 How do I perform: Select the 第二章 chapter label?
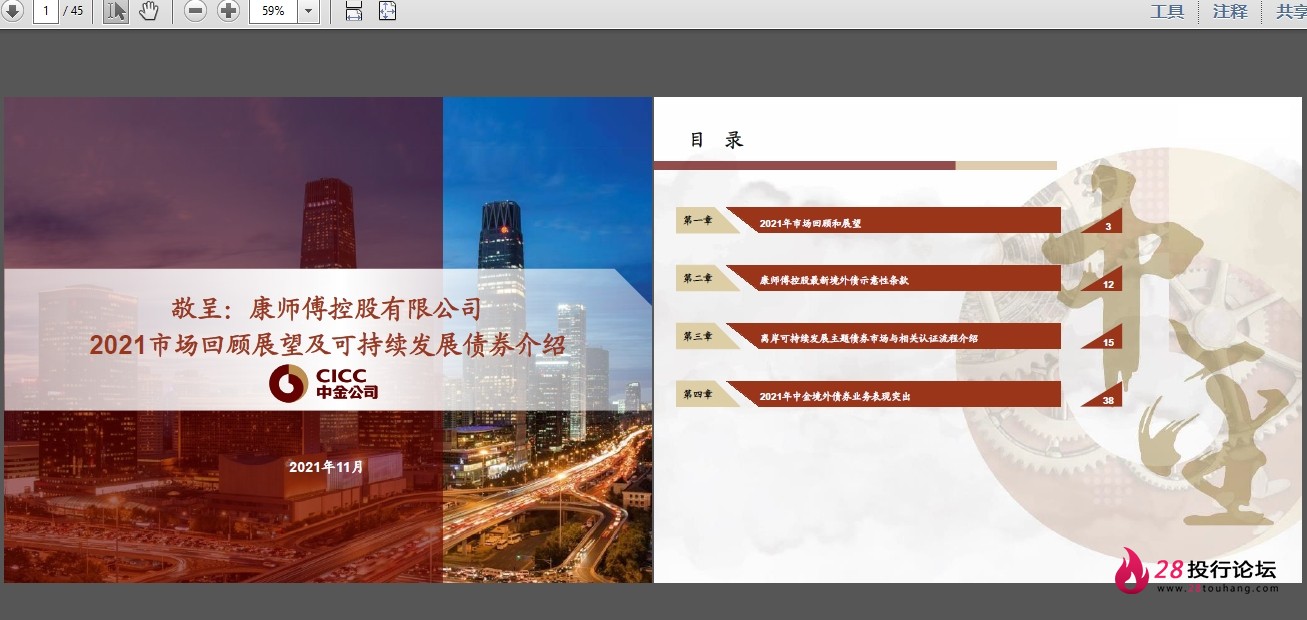tap(698, 278)
